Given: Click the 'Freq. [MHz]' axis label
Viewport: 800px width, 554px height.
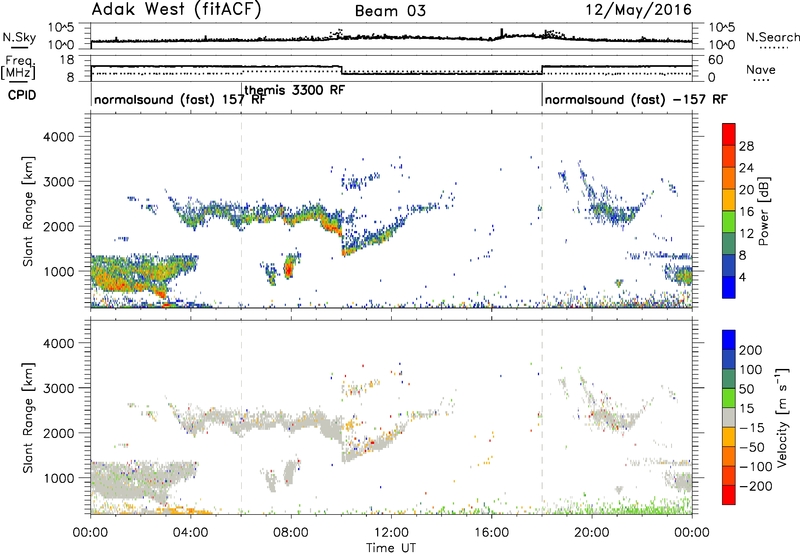Looking at the screenshot, I should (x=18, y=67).
